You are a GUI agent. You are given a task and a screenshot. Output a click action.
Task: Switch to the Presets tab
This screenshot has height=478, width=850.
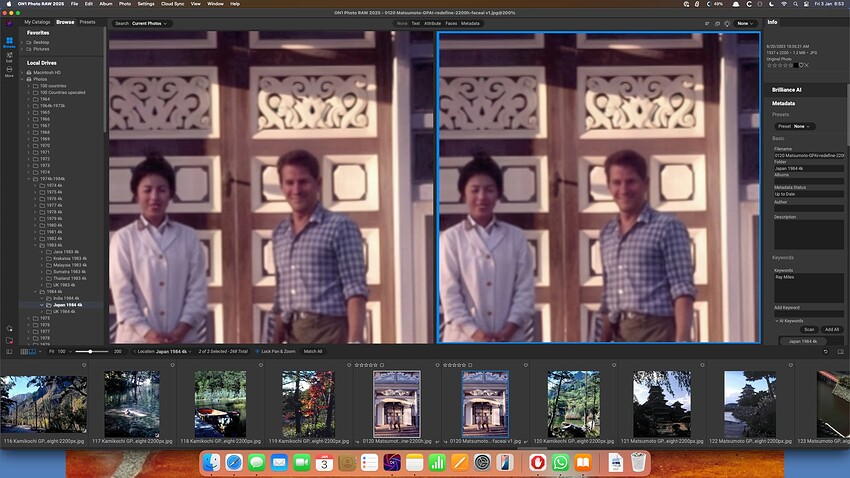click(87, 22)
